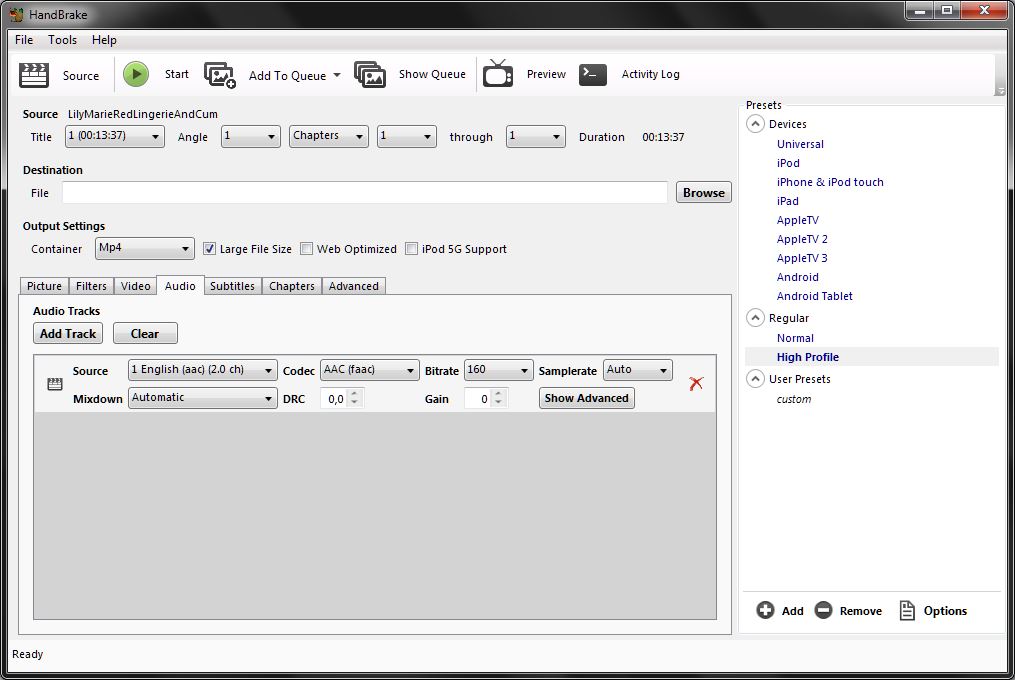Open the Title dropdown
Screen dimensions: 1015x680
coord(115,137)
